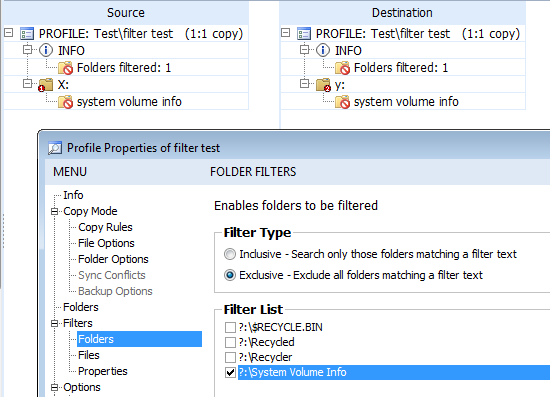This screenshot has width=550, height=397.
Task: Click the X: drive folder icon
Action: click(x=46, y=85)
